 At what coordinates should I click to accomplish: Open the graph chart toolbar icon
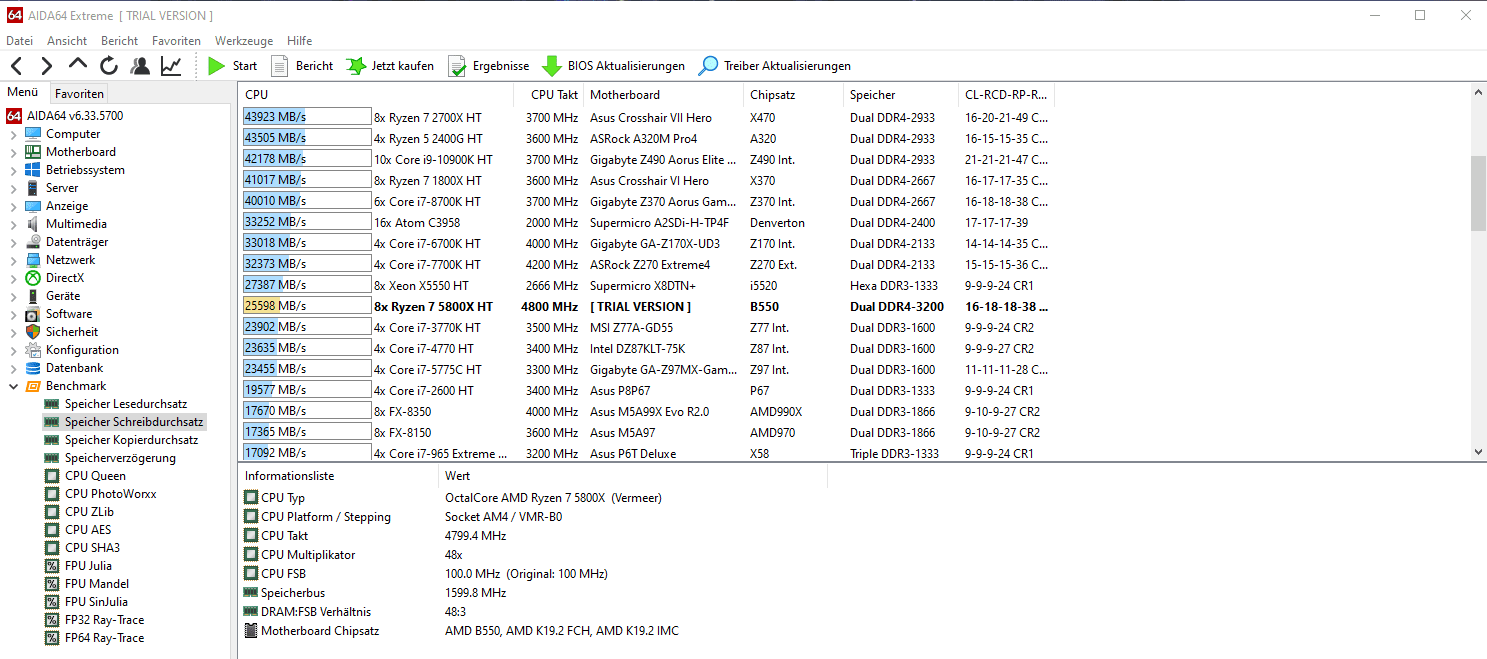pyautogui.click(x=171, y=66)
